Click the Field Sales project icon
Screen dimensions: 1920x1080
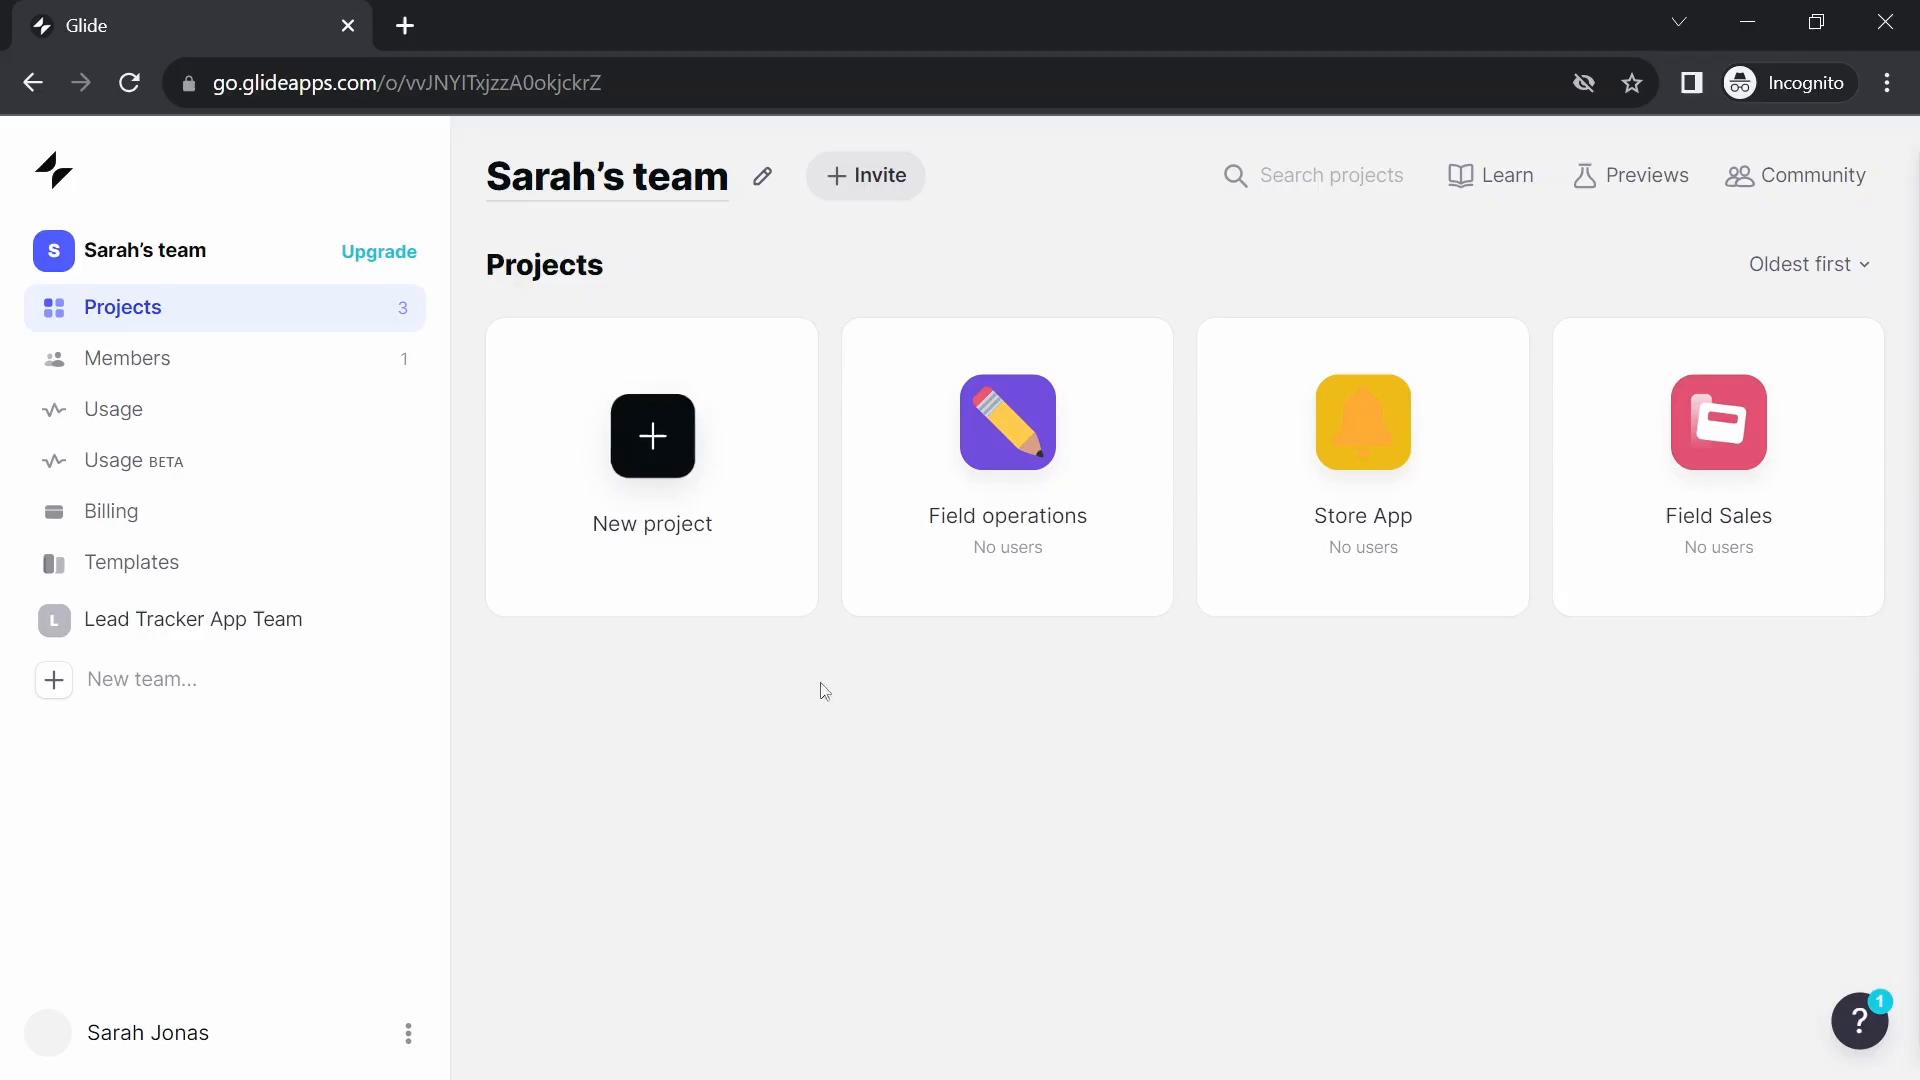pyautogui.click(x=1718, y=421)
